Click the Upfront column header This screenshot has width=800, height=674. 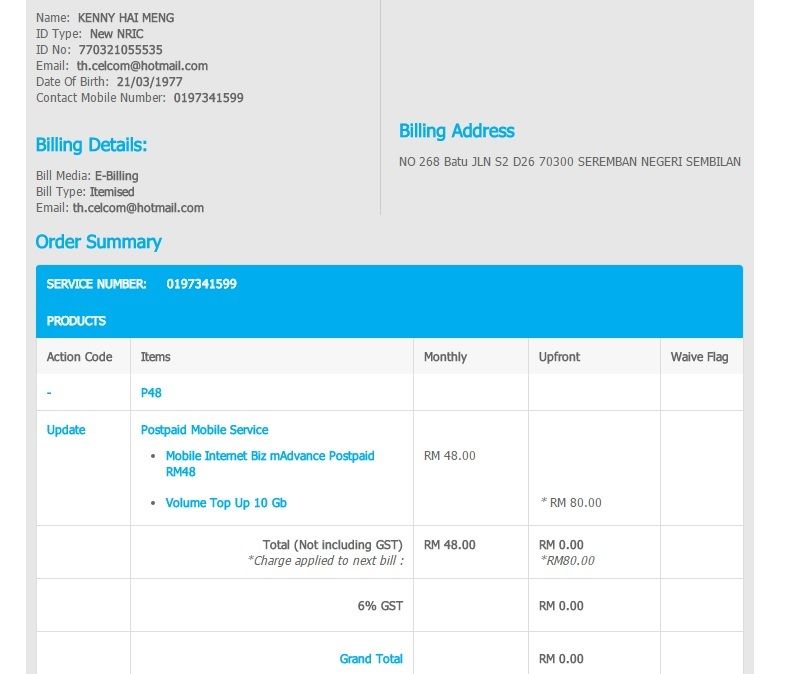[x=559, y=357]
